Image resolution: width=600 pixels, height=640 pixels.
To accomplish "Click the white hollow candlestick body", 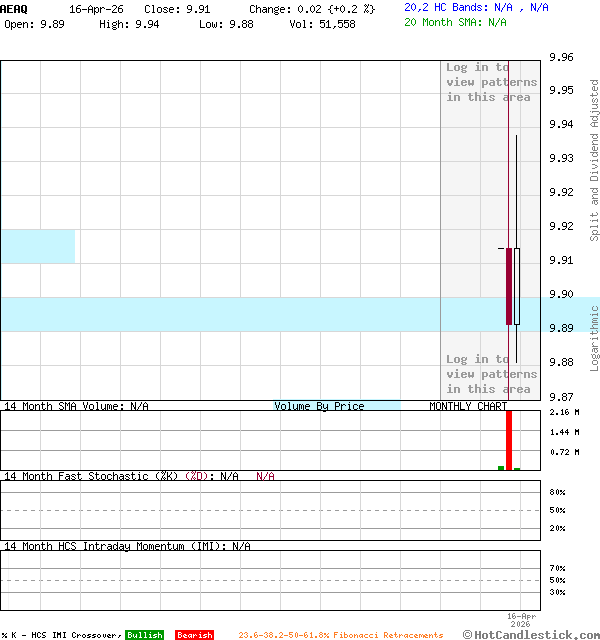I will coord(517,286).
